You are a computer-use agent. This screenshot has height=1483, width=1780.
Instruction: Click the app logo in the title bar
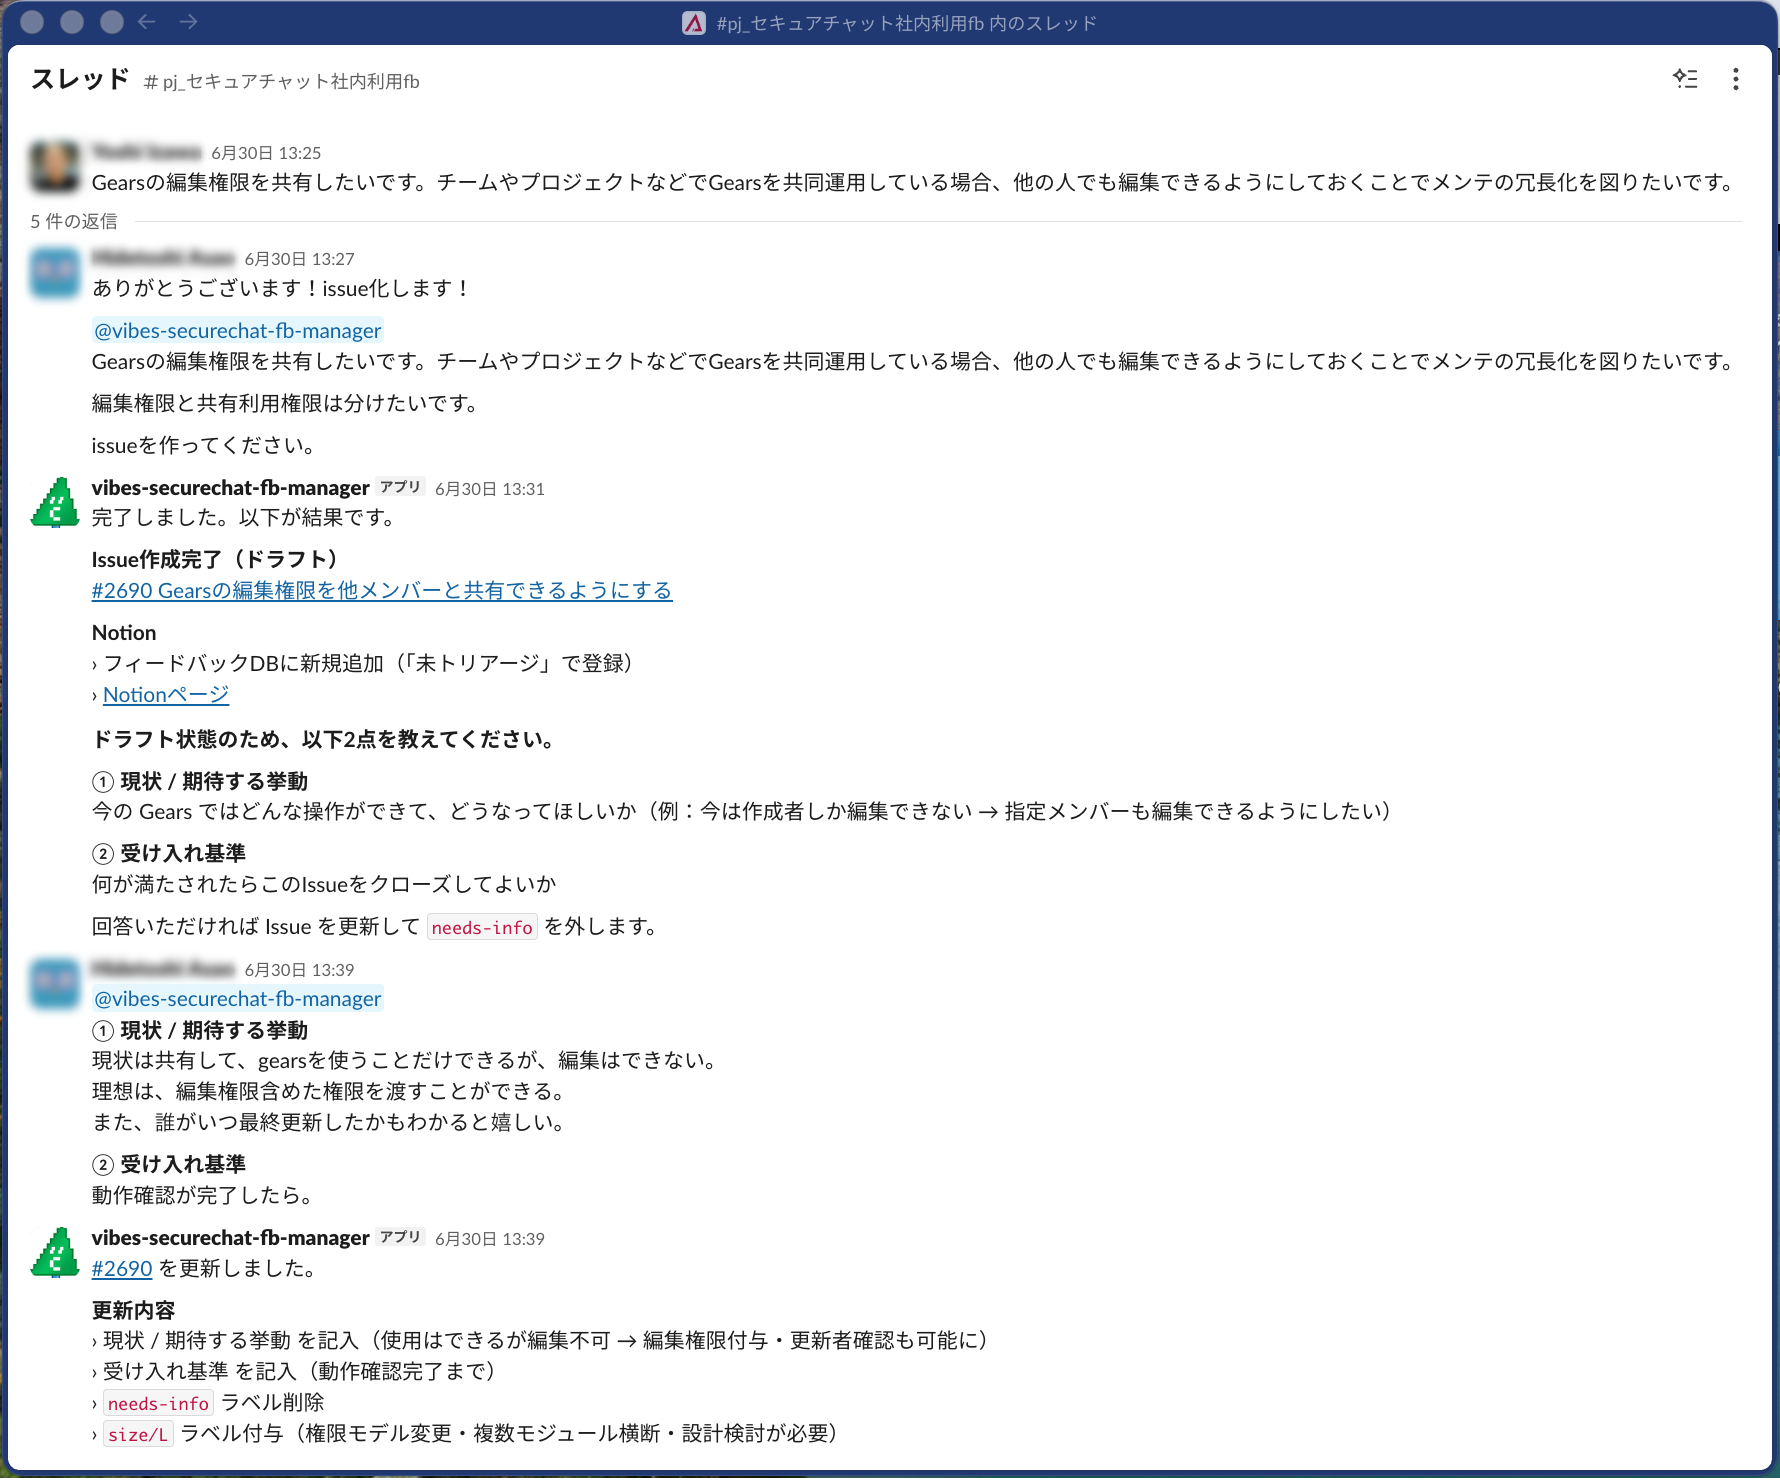click(694, 23)
